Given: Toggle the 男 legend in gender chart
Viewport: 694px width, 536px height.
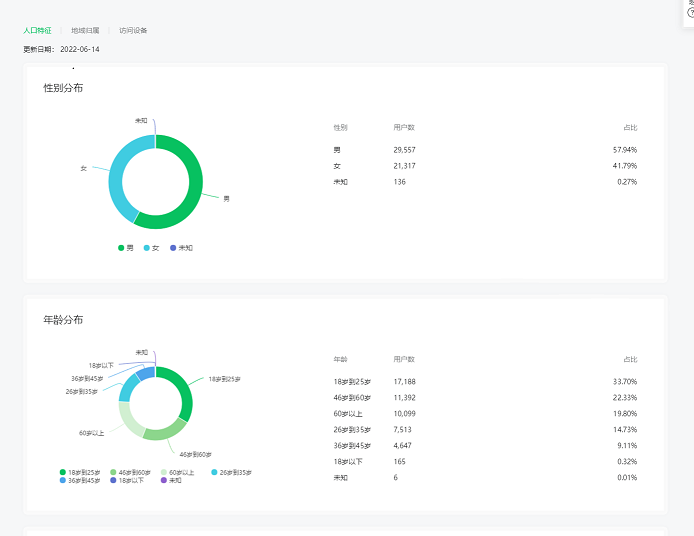Looking at the screenshot, I should click(x=126, y=247).
